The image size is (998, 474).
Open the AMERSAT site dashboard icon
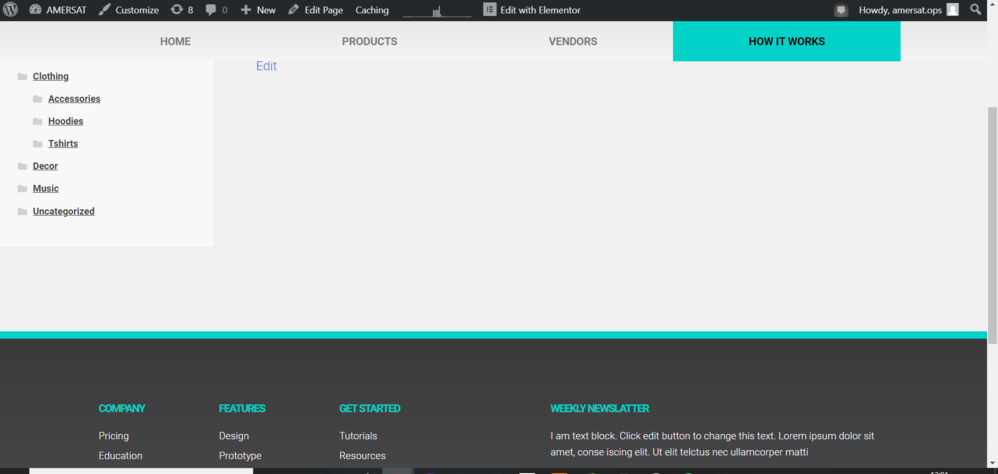click(x=35, y=10)
